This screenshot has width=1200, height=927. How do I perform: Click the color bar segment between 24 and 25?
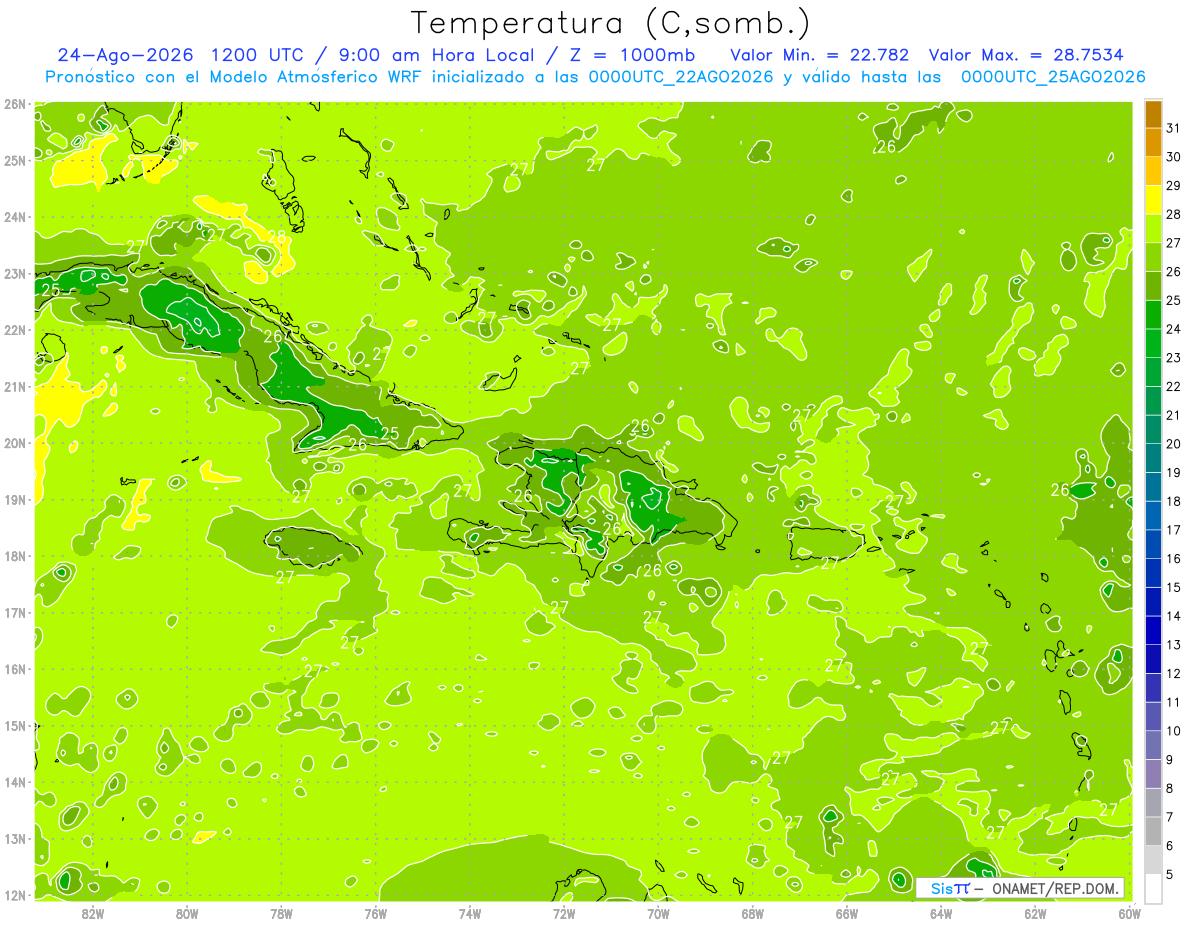1153,314
